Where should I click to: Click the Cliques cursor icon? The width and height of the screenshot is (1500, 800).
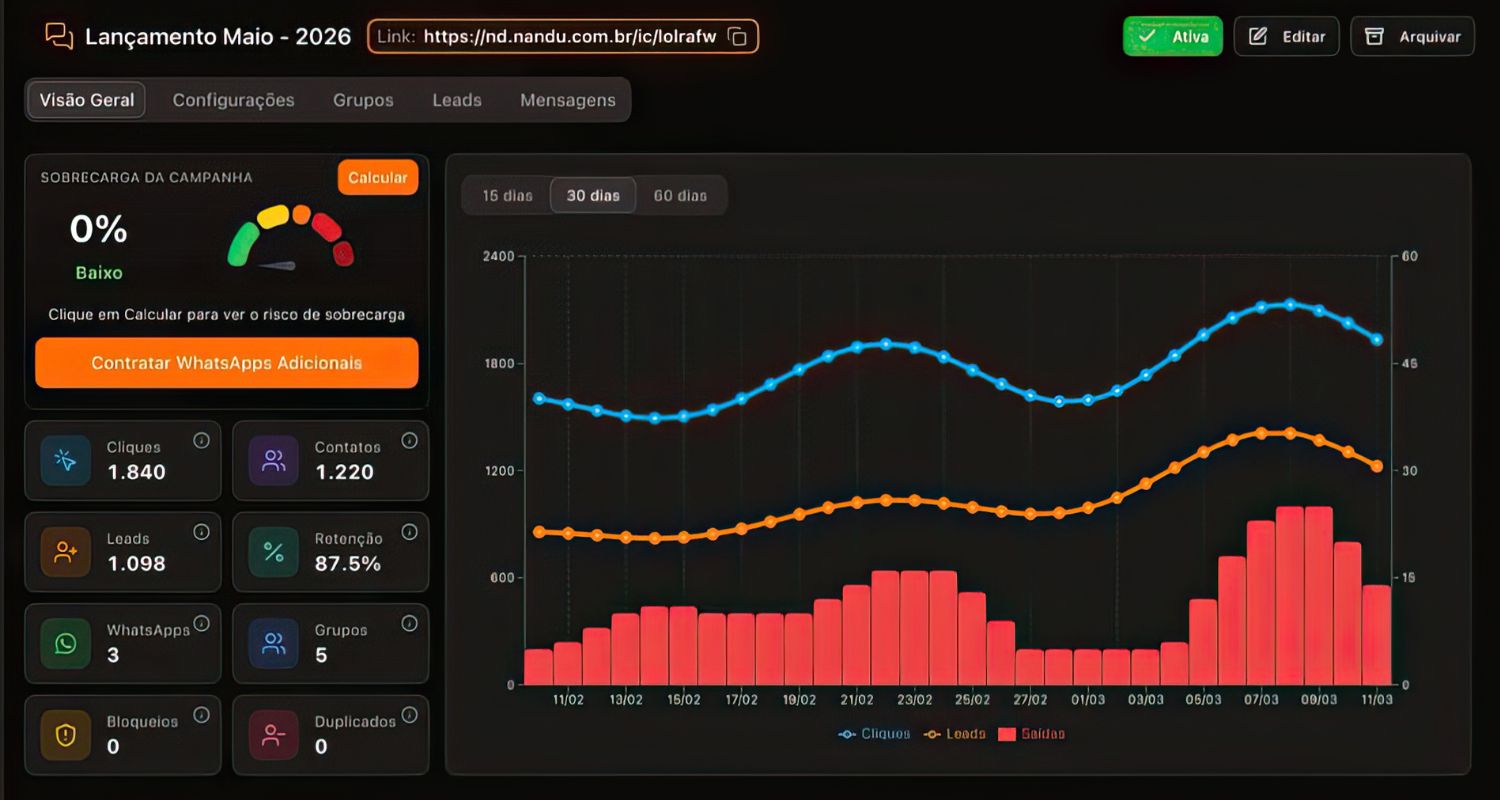66,460
